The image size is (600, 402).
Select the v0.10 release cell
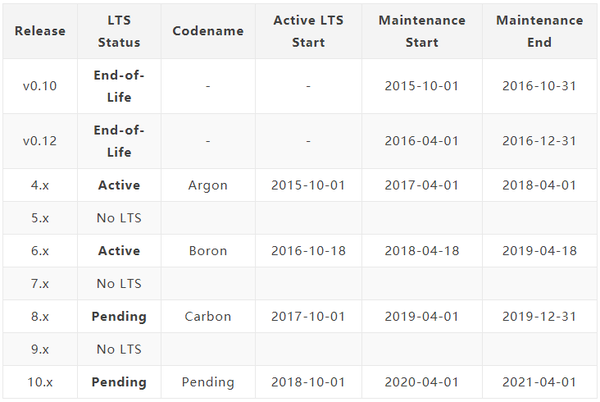pyautogui.click(x=40, y=86)
